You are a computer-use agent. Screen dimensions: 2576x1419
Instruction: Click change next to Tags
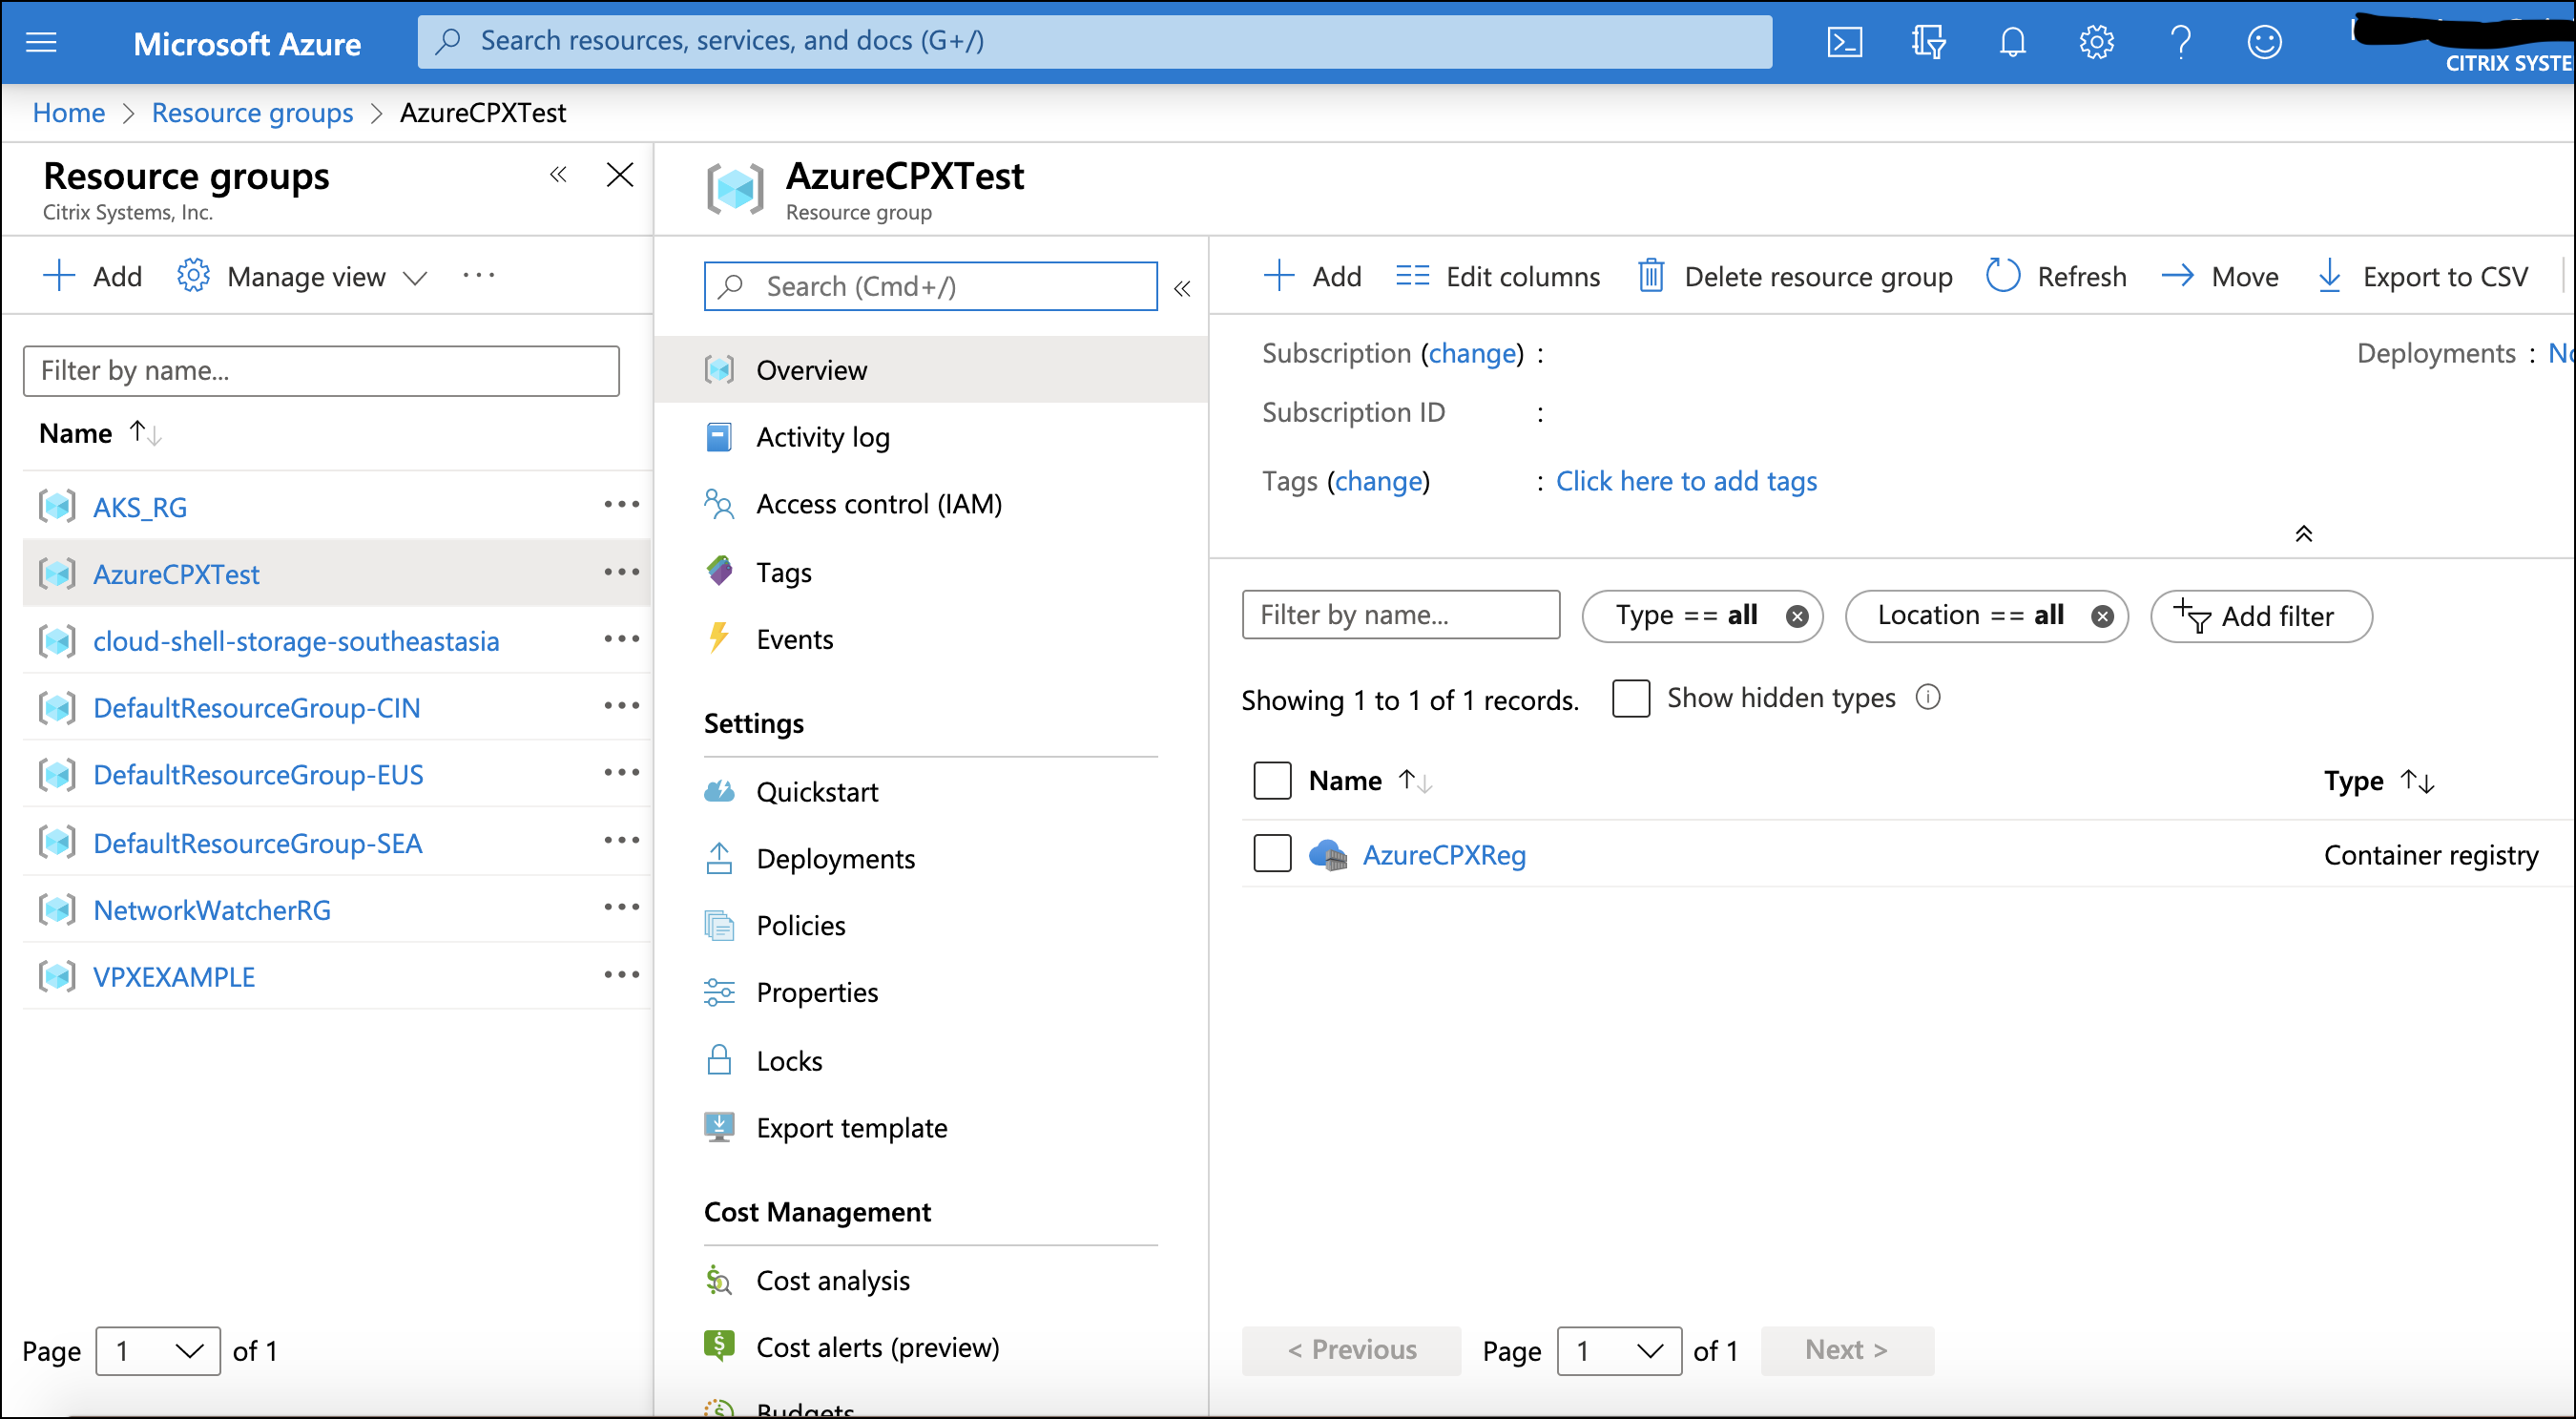click(1379, 482)
